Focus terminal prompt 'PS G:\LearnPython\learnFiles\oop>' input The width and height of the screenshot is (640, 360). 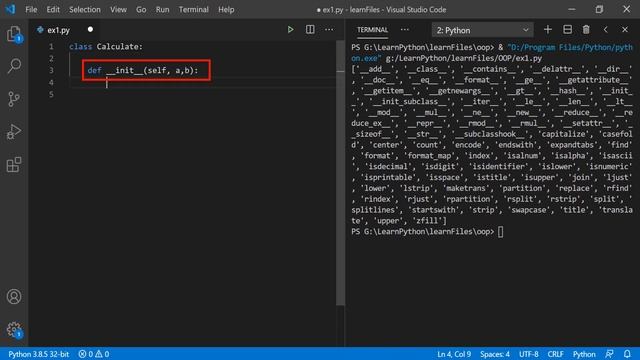[x=500, y=231]
